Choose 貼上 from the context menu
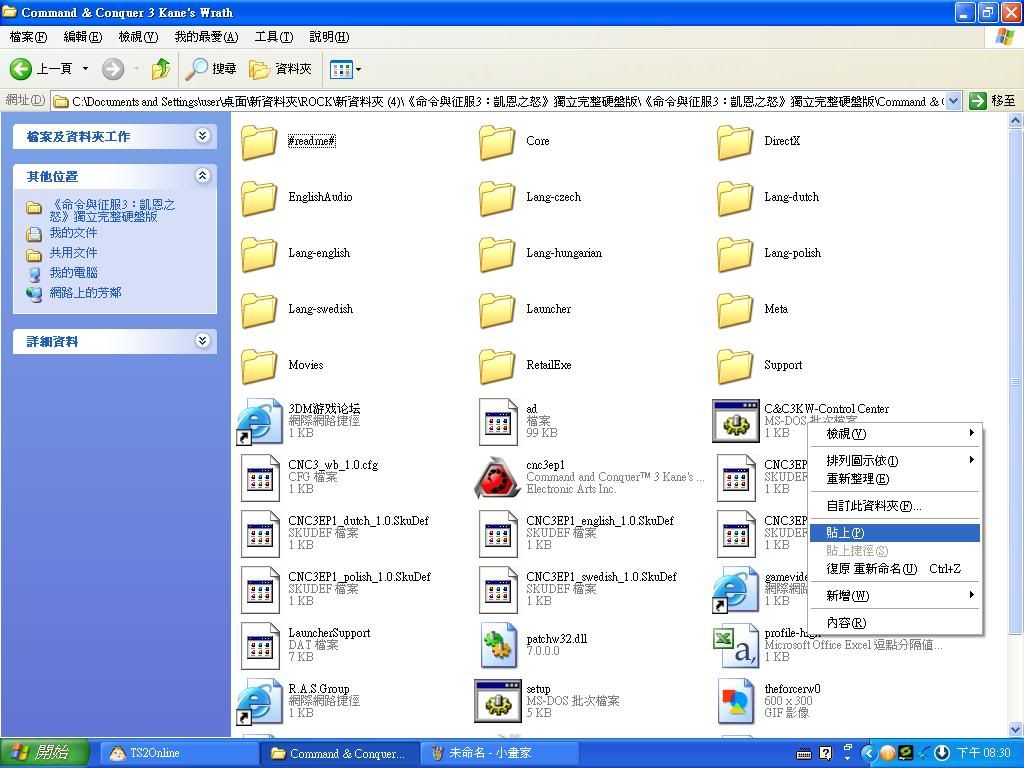 pyautogui.click(x=845, y=533)
